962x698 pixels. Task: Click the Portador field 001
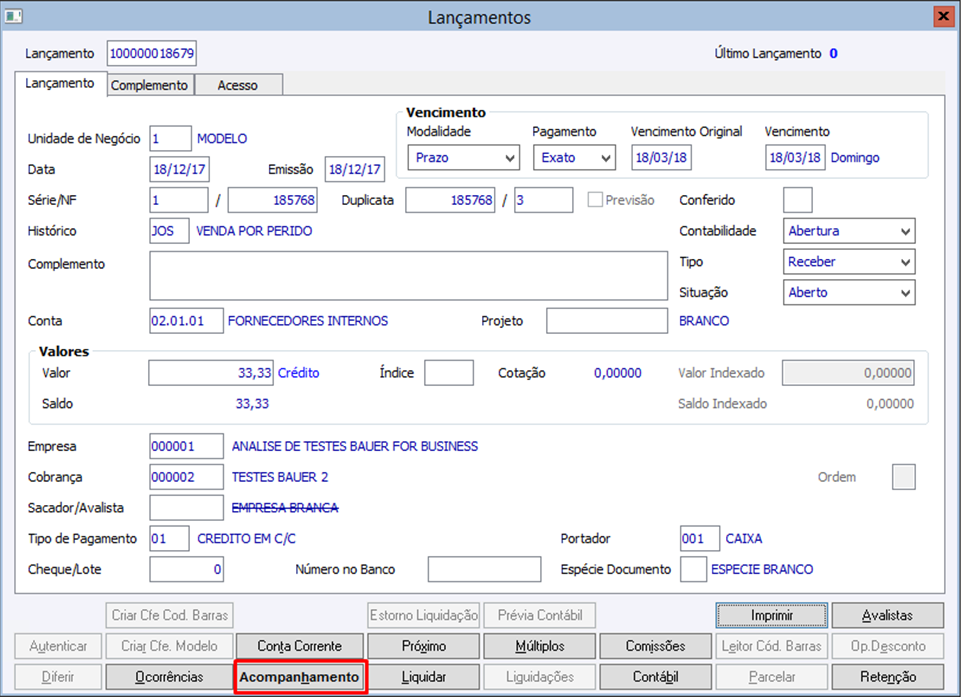pos(699,539)
